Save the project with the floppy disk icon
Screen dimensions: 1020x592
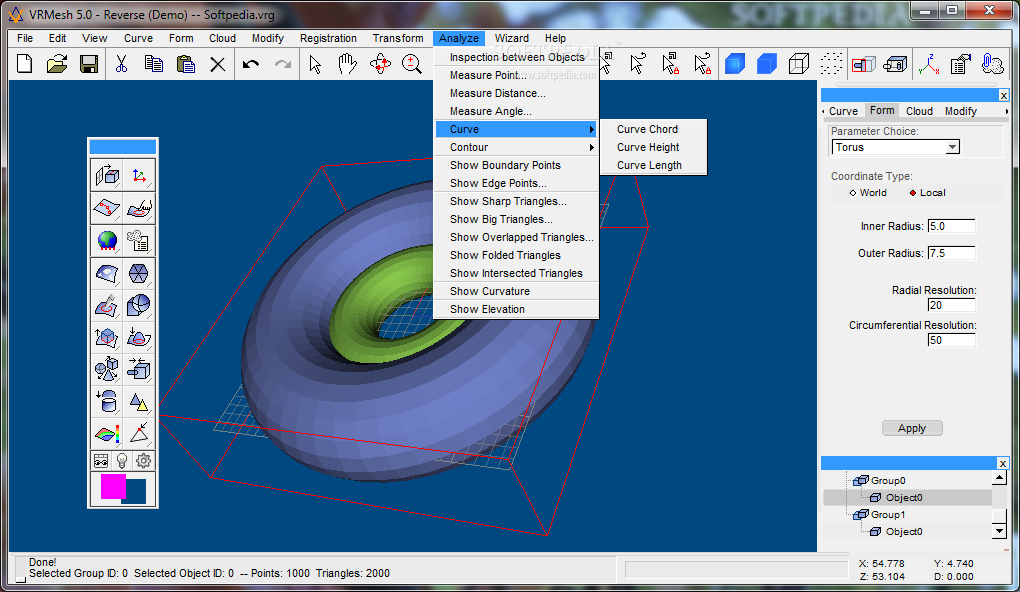coord(88,64)
